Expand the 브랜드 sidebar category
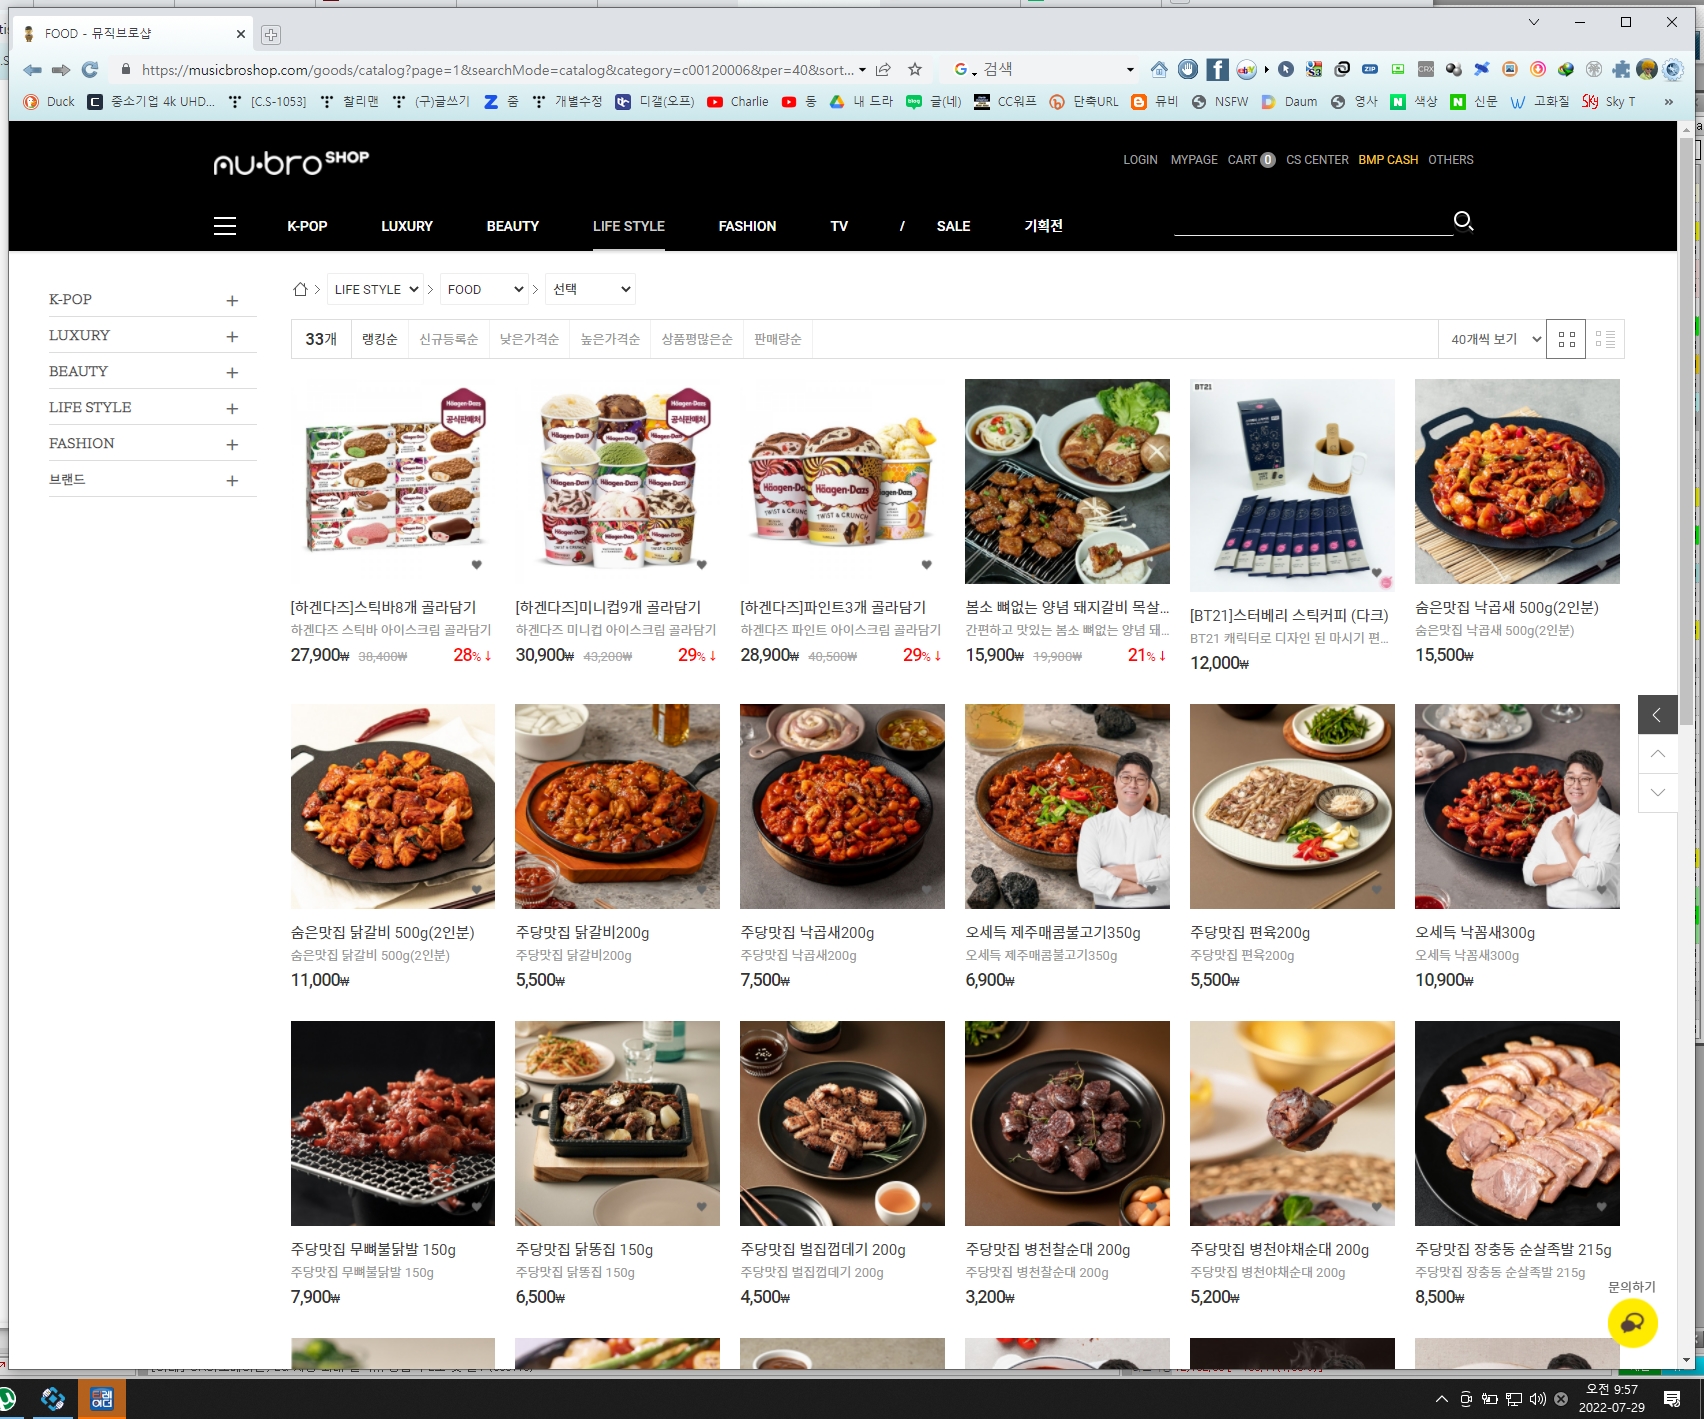 coord(232,480)
